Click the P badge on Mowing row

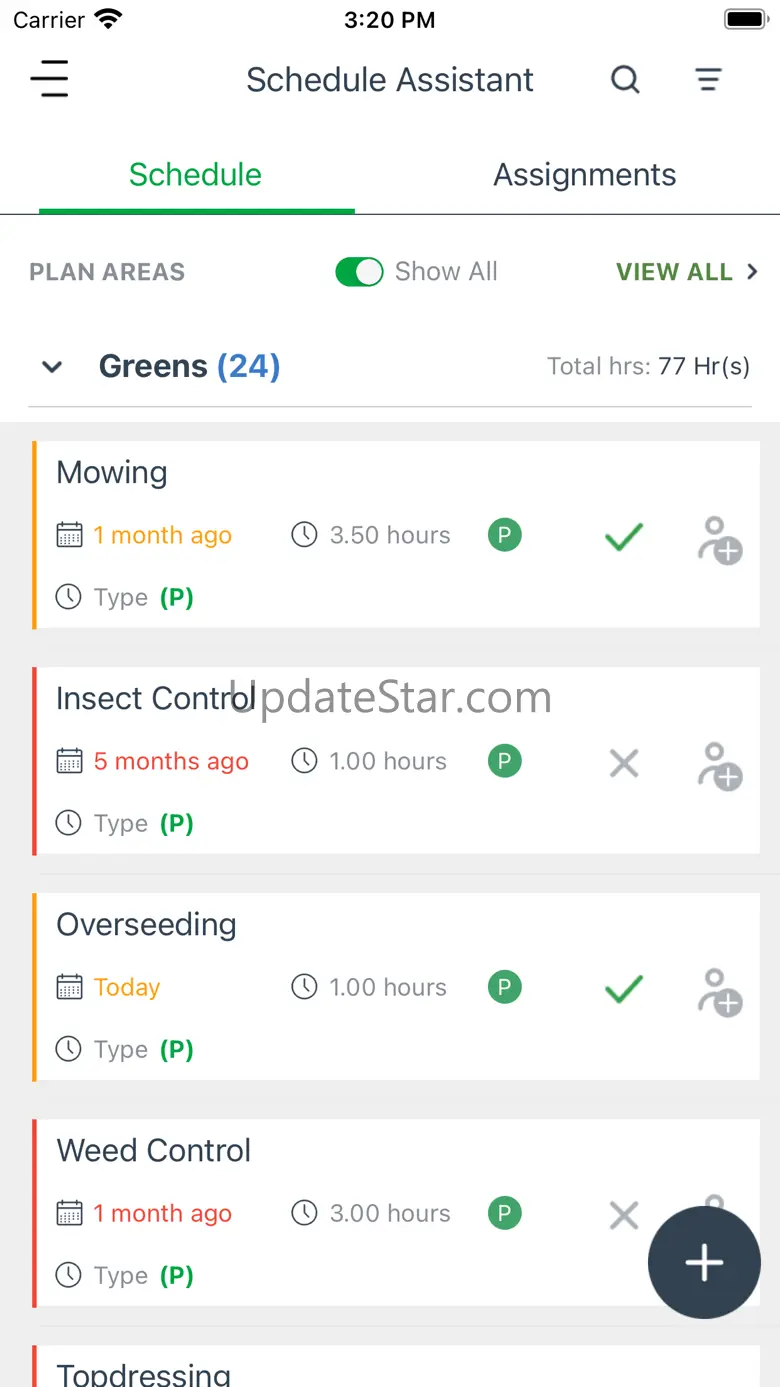pos(504,535)
